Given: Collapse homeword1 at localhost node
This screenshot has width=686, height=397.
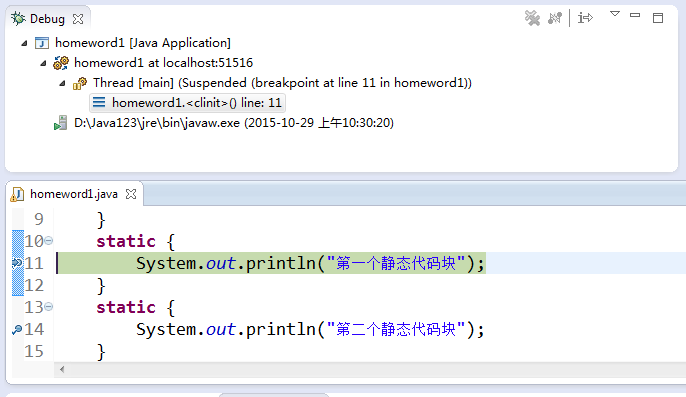Looking at the screenshot, I should [x=43, y=63].
